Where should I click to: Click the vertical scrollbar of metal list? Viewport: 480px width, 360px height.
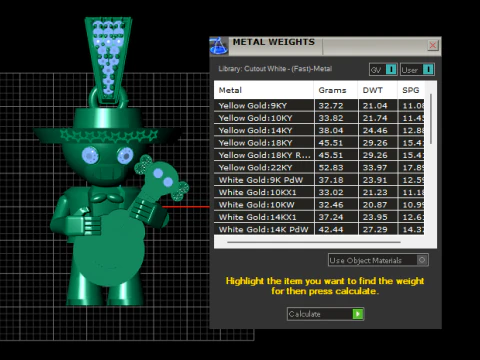pos(431,119)
